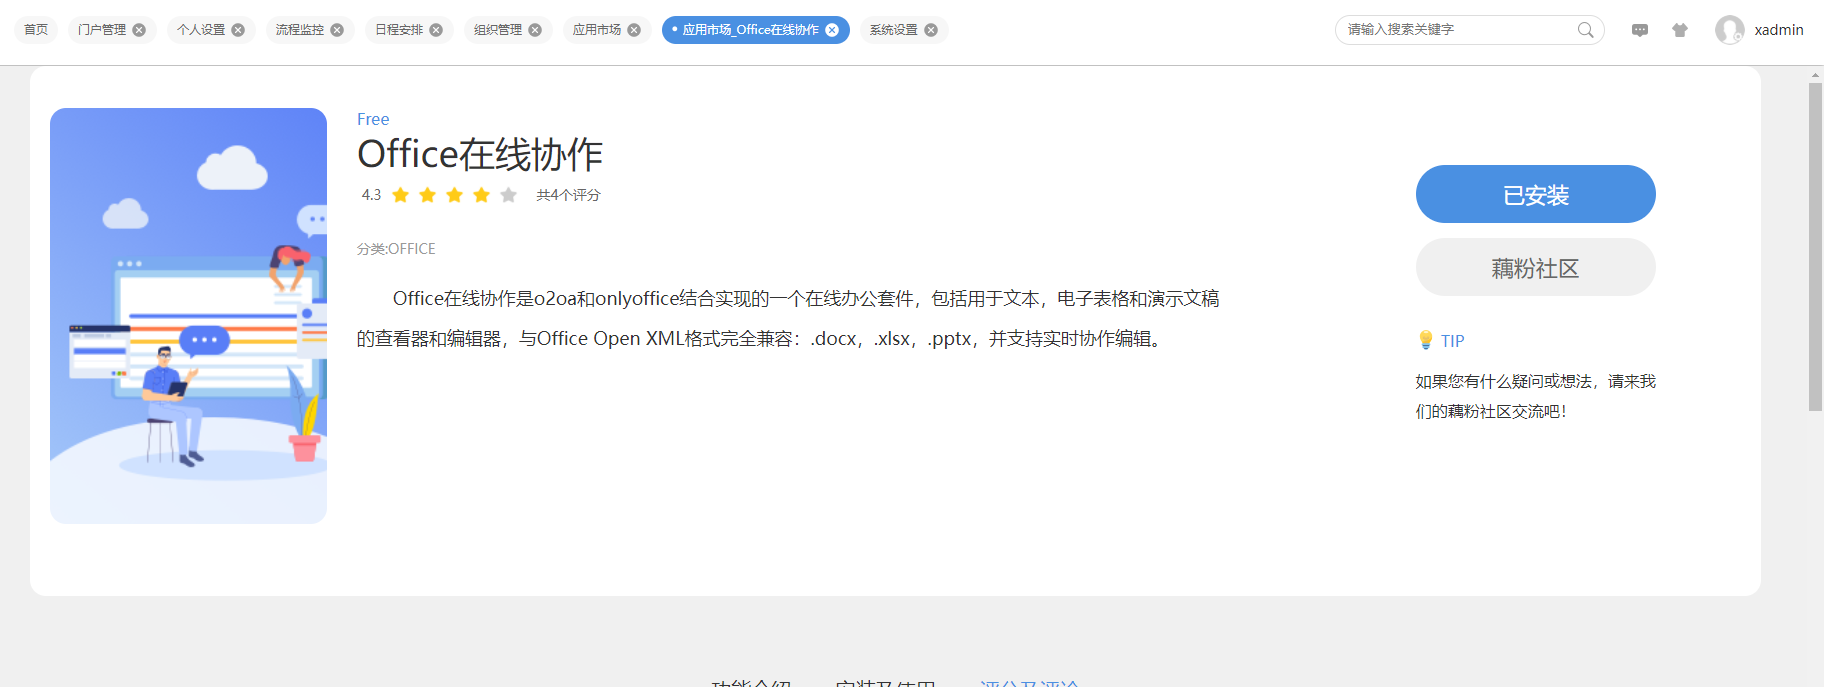Open the 藕粉社区 button
The height and width of the screenshot is (687, 1824).
[1536, 267]
